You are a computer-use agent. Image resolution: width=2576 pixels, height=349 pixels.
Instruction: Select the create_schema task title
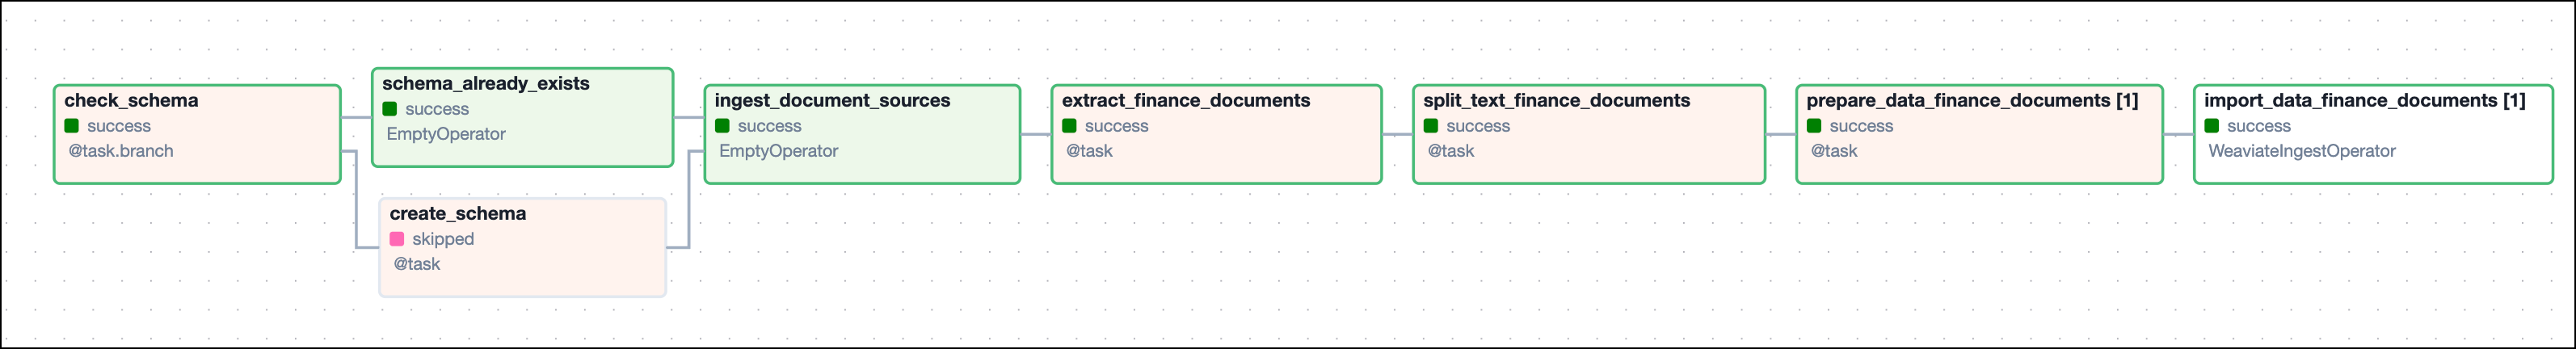(x=457, y=213)
